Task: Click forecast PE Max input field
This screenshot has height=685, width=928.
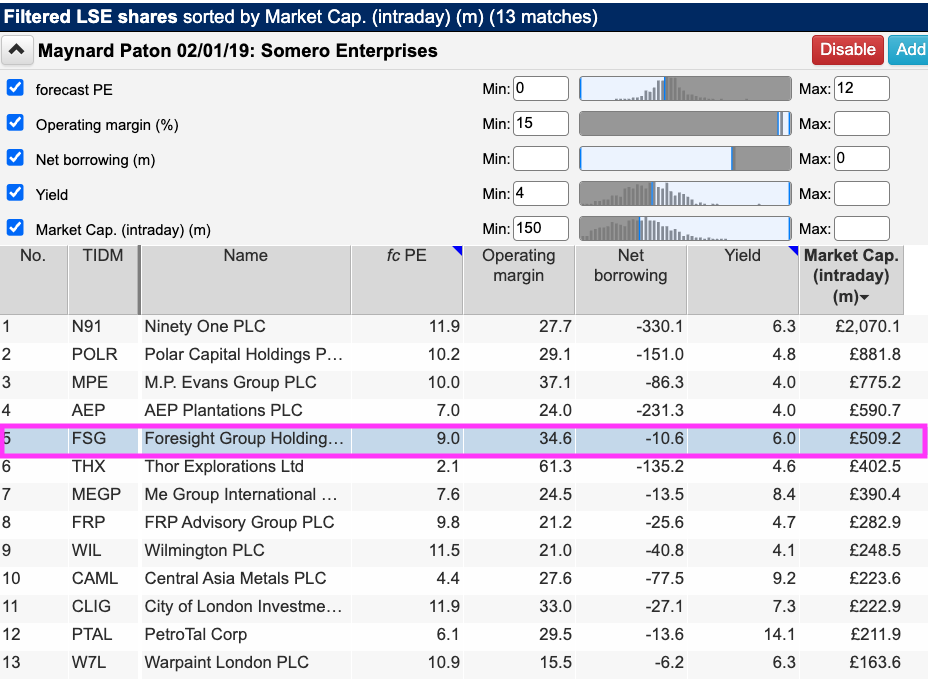Action: pyautogui.click(x=862, y=89)
